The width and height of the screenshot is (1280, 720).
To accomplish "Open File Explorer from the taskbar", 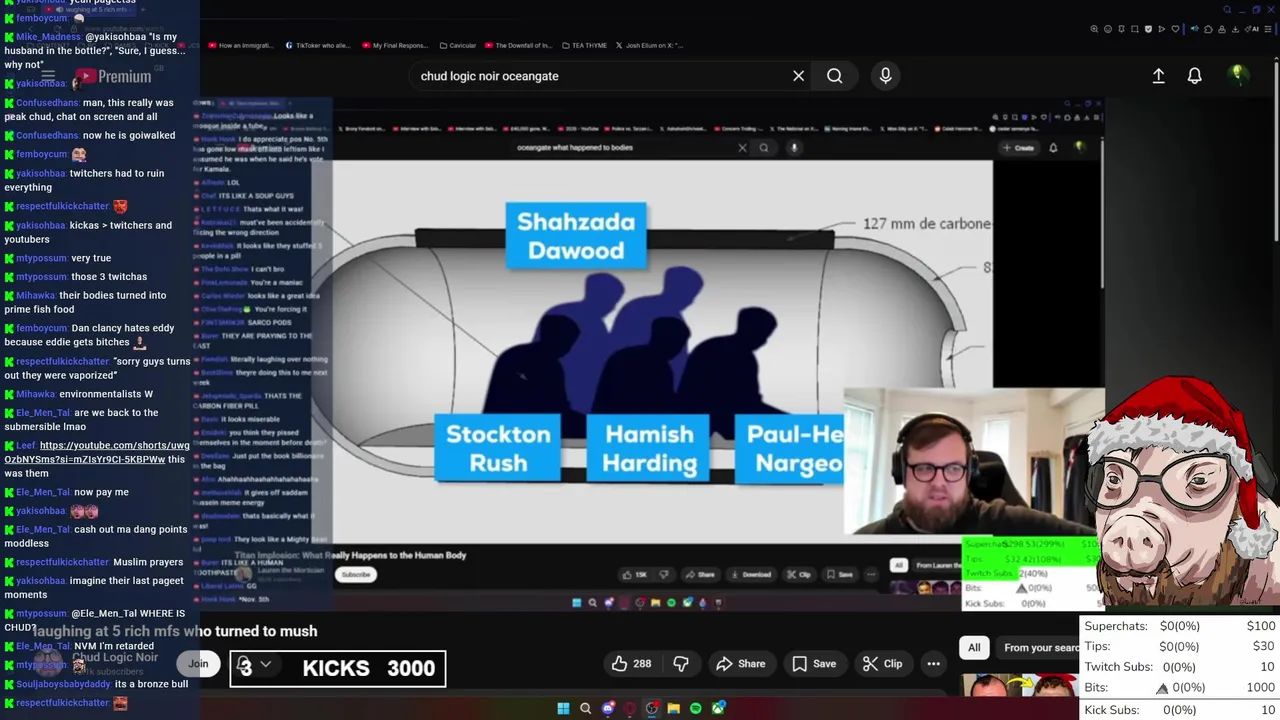I will tap(674, 708).
